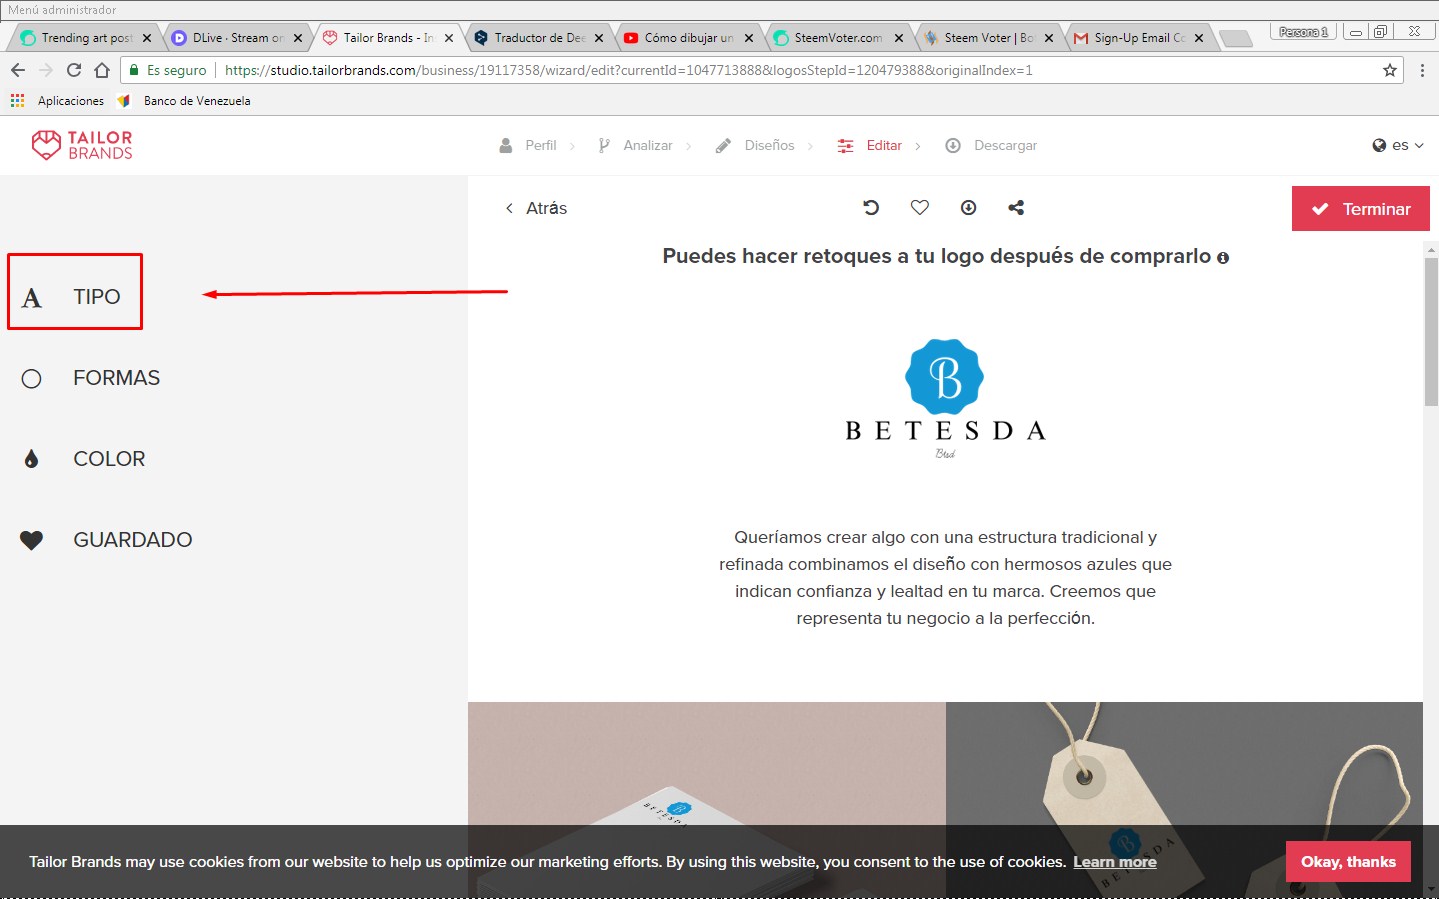Click the Tailor Brands logo
The width and height of the screenshot is (1439, 899).
(82, 145)
